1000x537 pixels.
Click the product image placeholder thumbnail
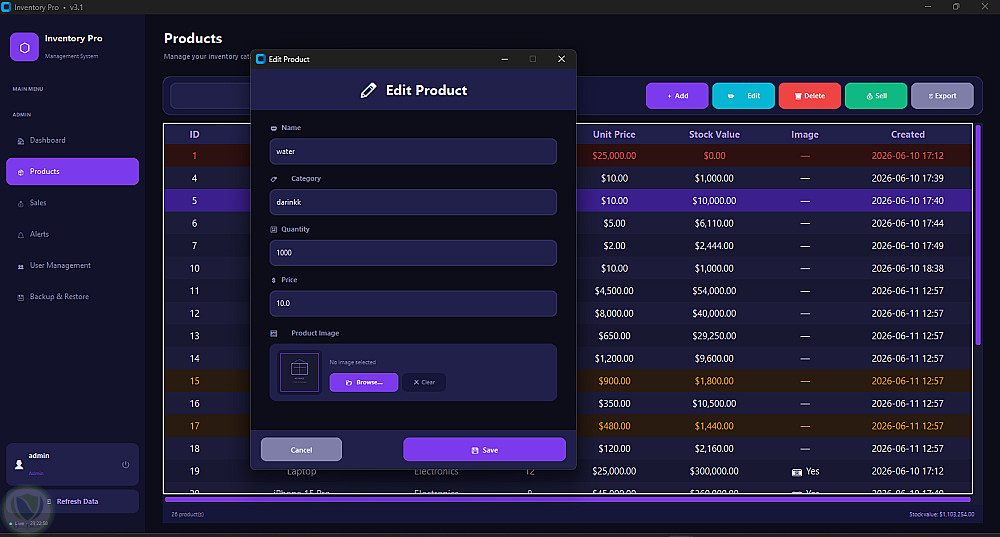[x=299, y=372]
